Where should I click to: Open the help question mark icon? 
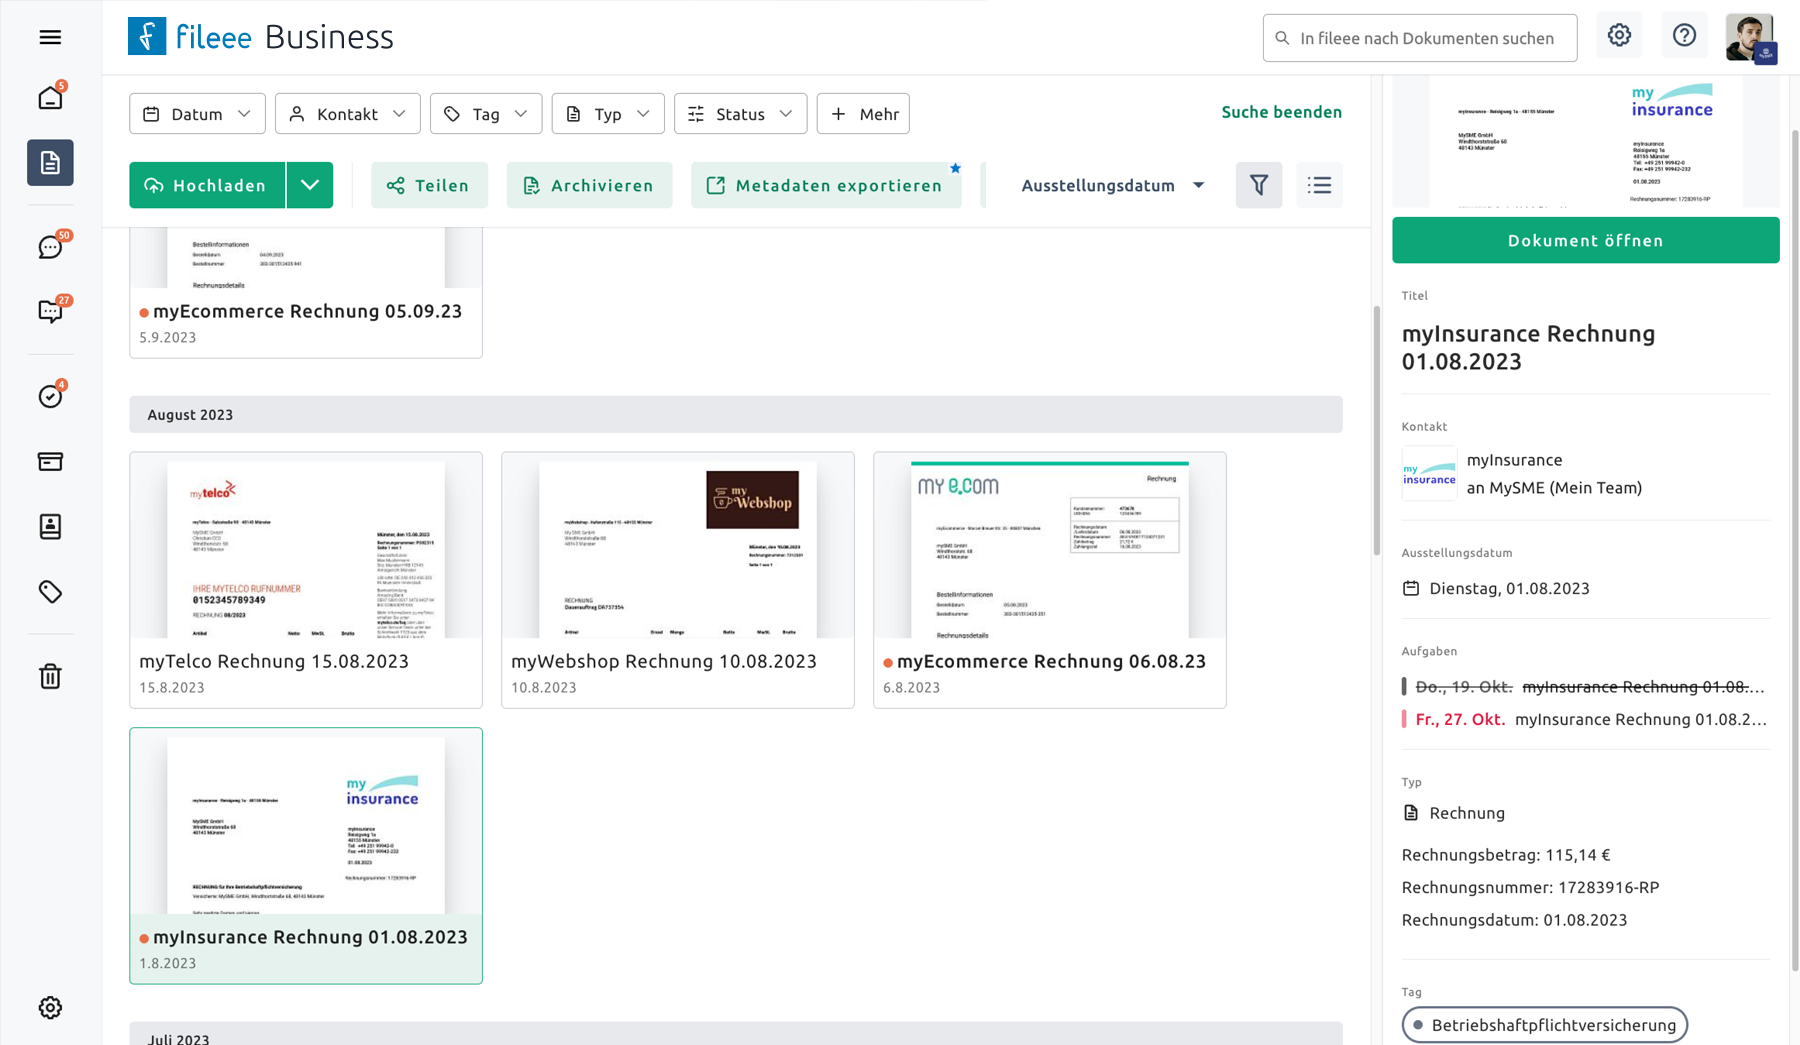click(x=1684, y=36)
